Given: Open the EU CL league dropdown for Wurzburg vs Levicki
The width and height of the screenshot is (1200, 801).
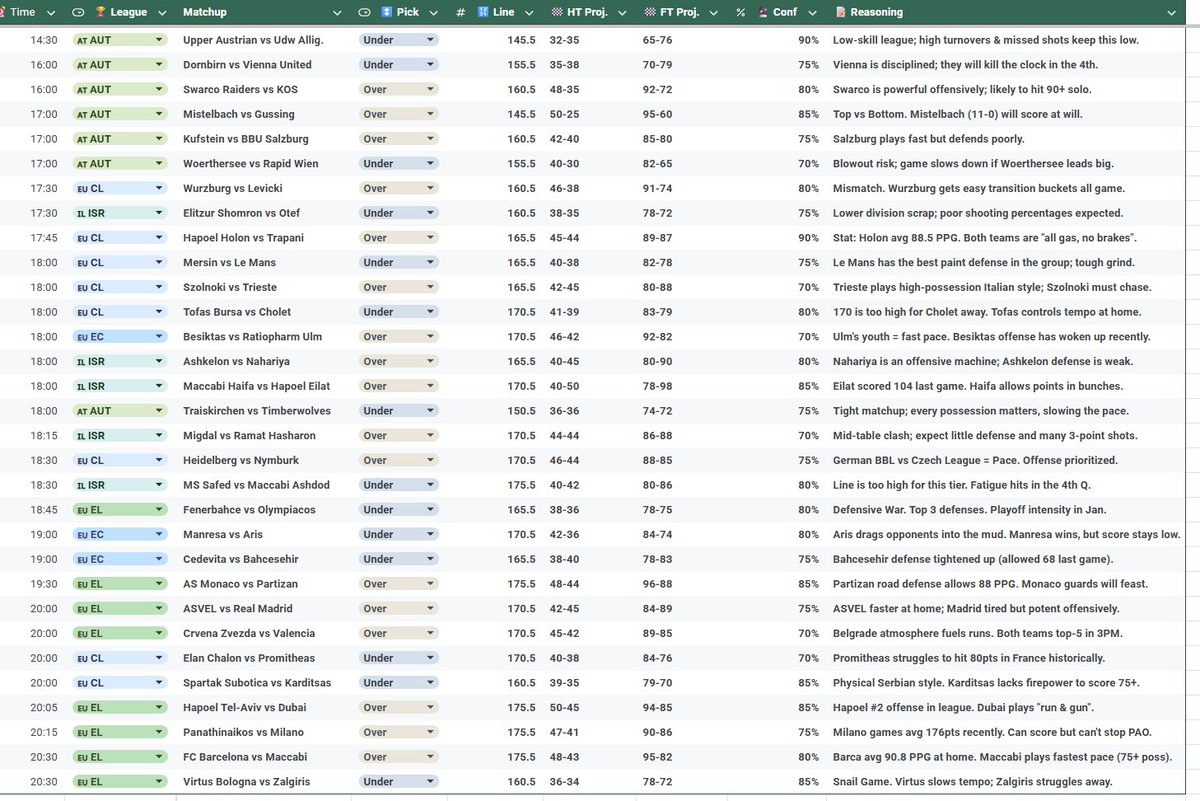Looking at the screenshot, I should (159, 188).
